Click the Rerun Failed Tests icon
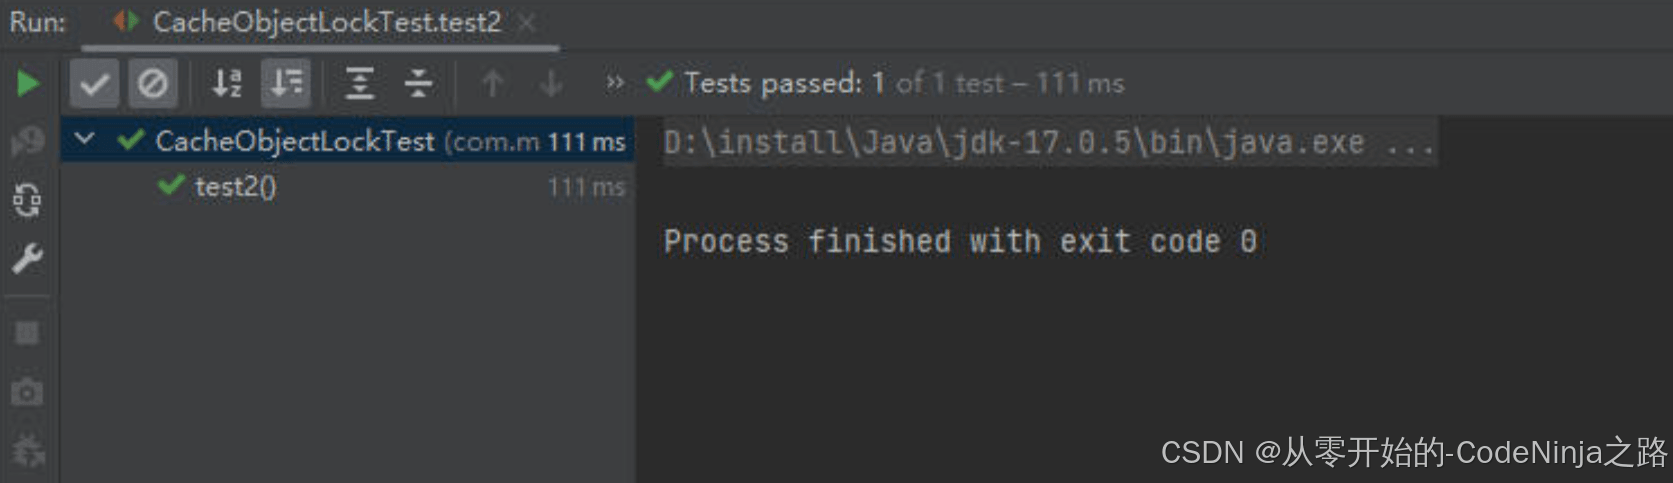Image resolution: width=1673 pixels, height=483 pixels. pyautogui.click(x=28, y=142)
